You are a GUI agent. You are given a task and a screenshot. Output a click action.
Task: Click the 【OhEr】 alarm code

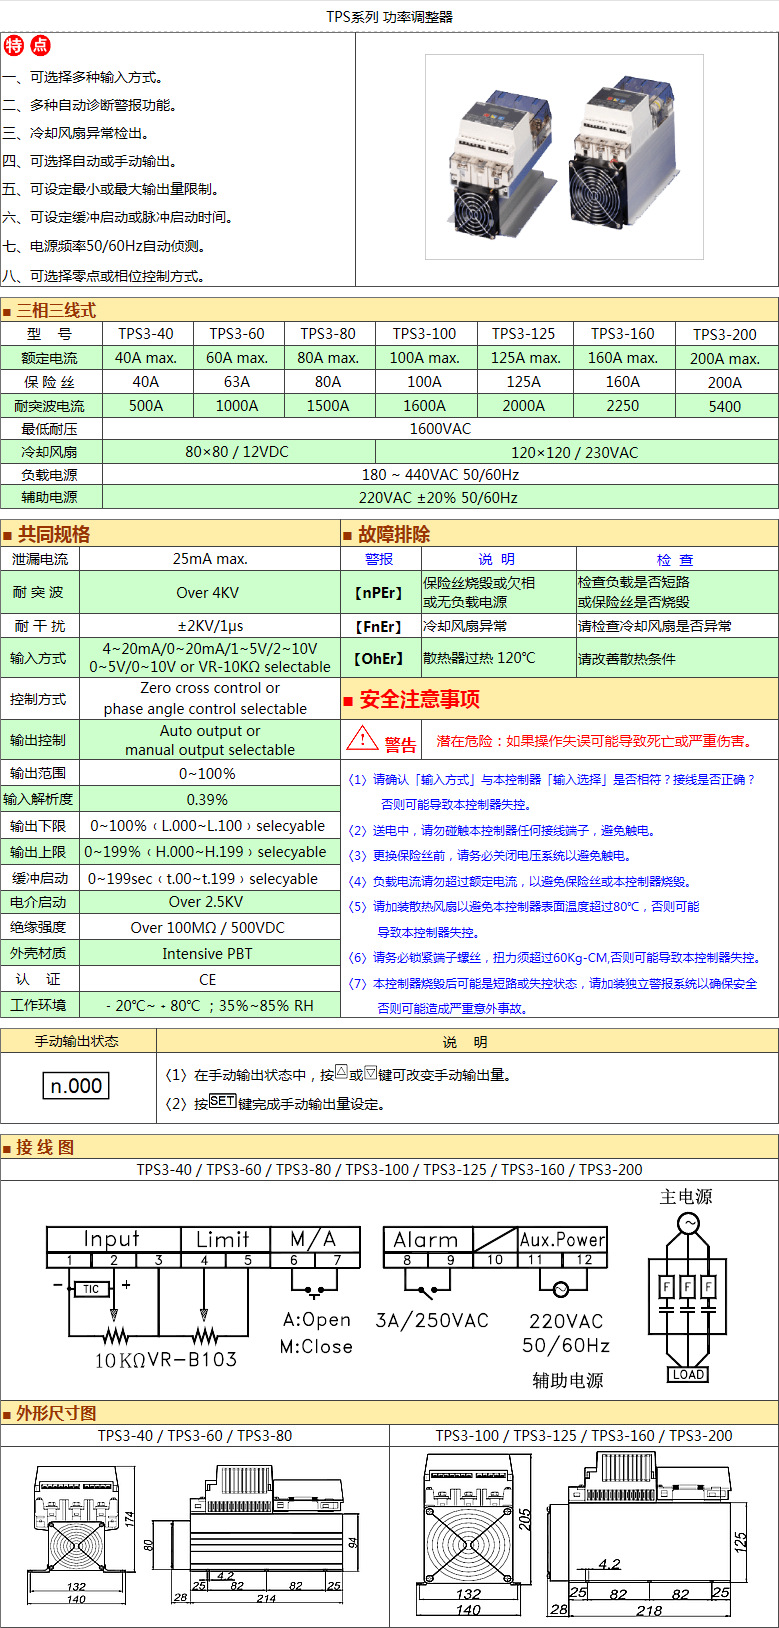tap(379, 658)
